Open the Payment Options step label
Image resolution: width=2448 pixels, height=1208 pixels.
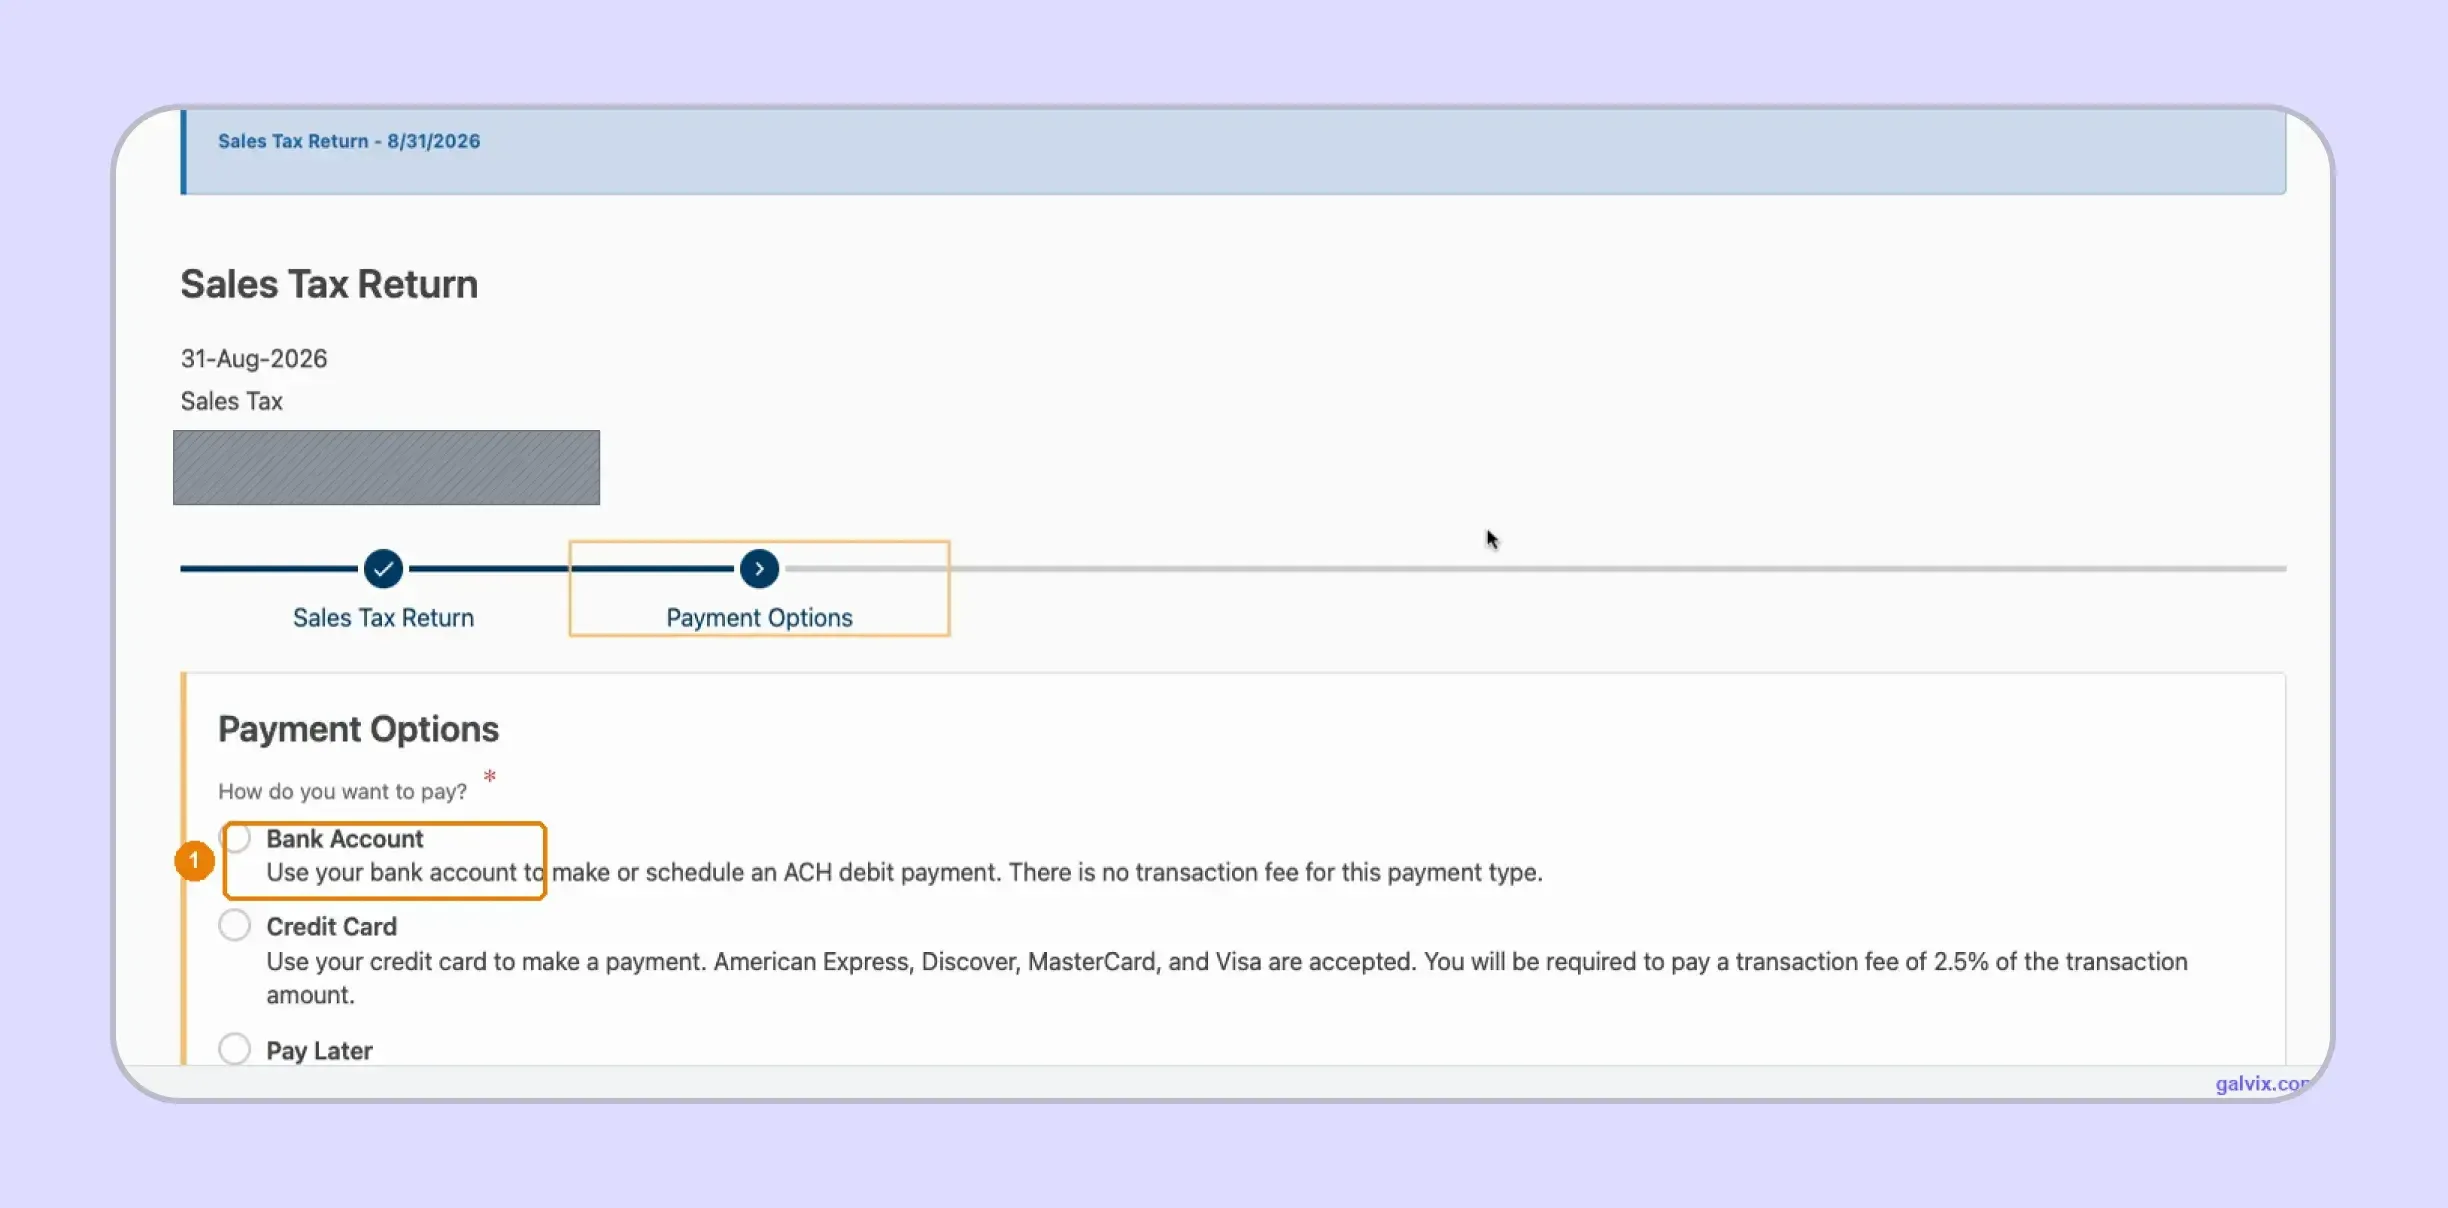point(759,618)
